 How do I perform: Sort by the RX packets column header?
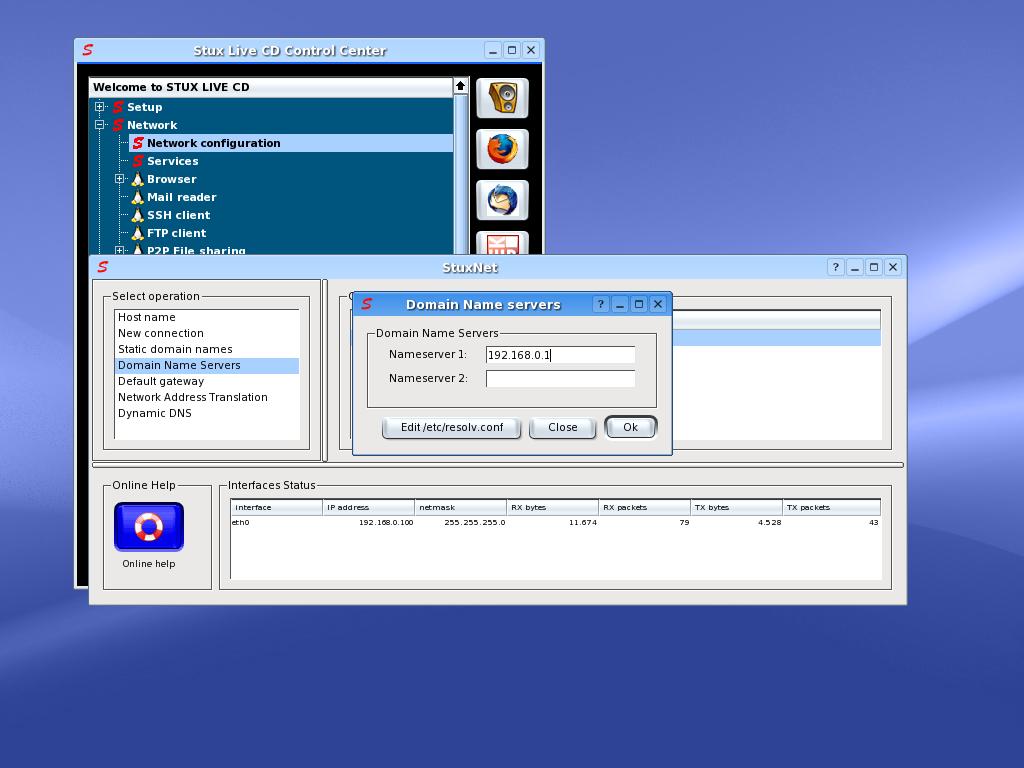tap(645, 507)
